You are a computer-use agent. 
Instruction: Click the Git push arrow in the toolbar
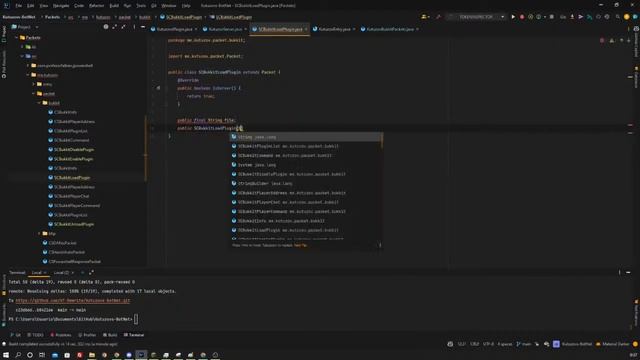click(580, 17)
